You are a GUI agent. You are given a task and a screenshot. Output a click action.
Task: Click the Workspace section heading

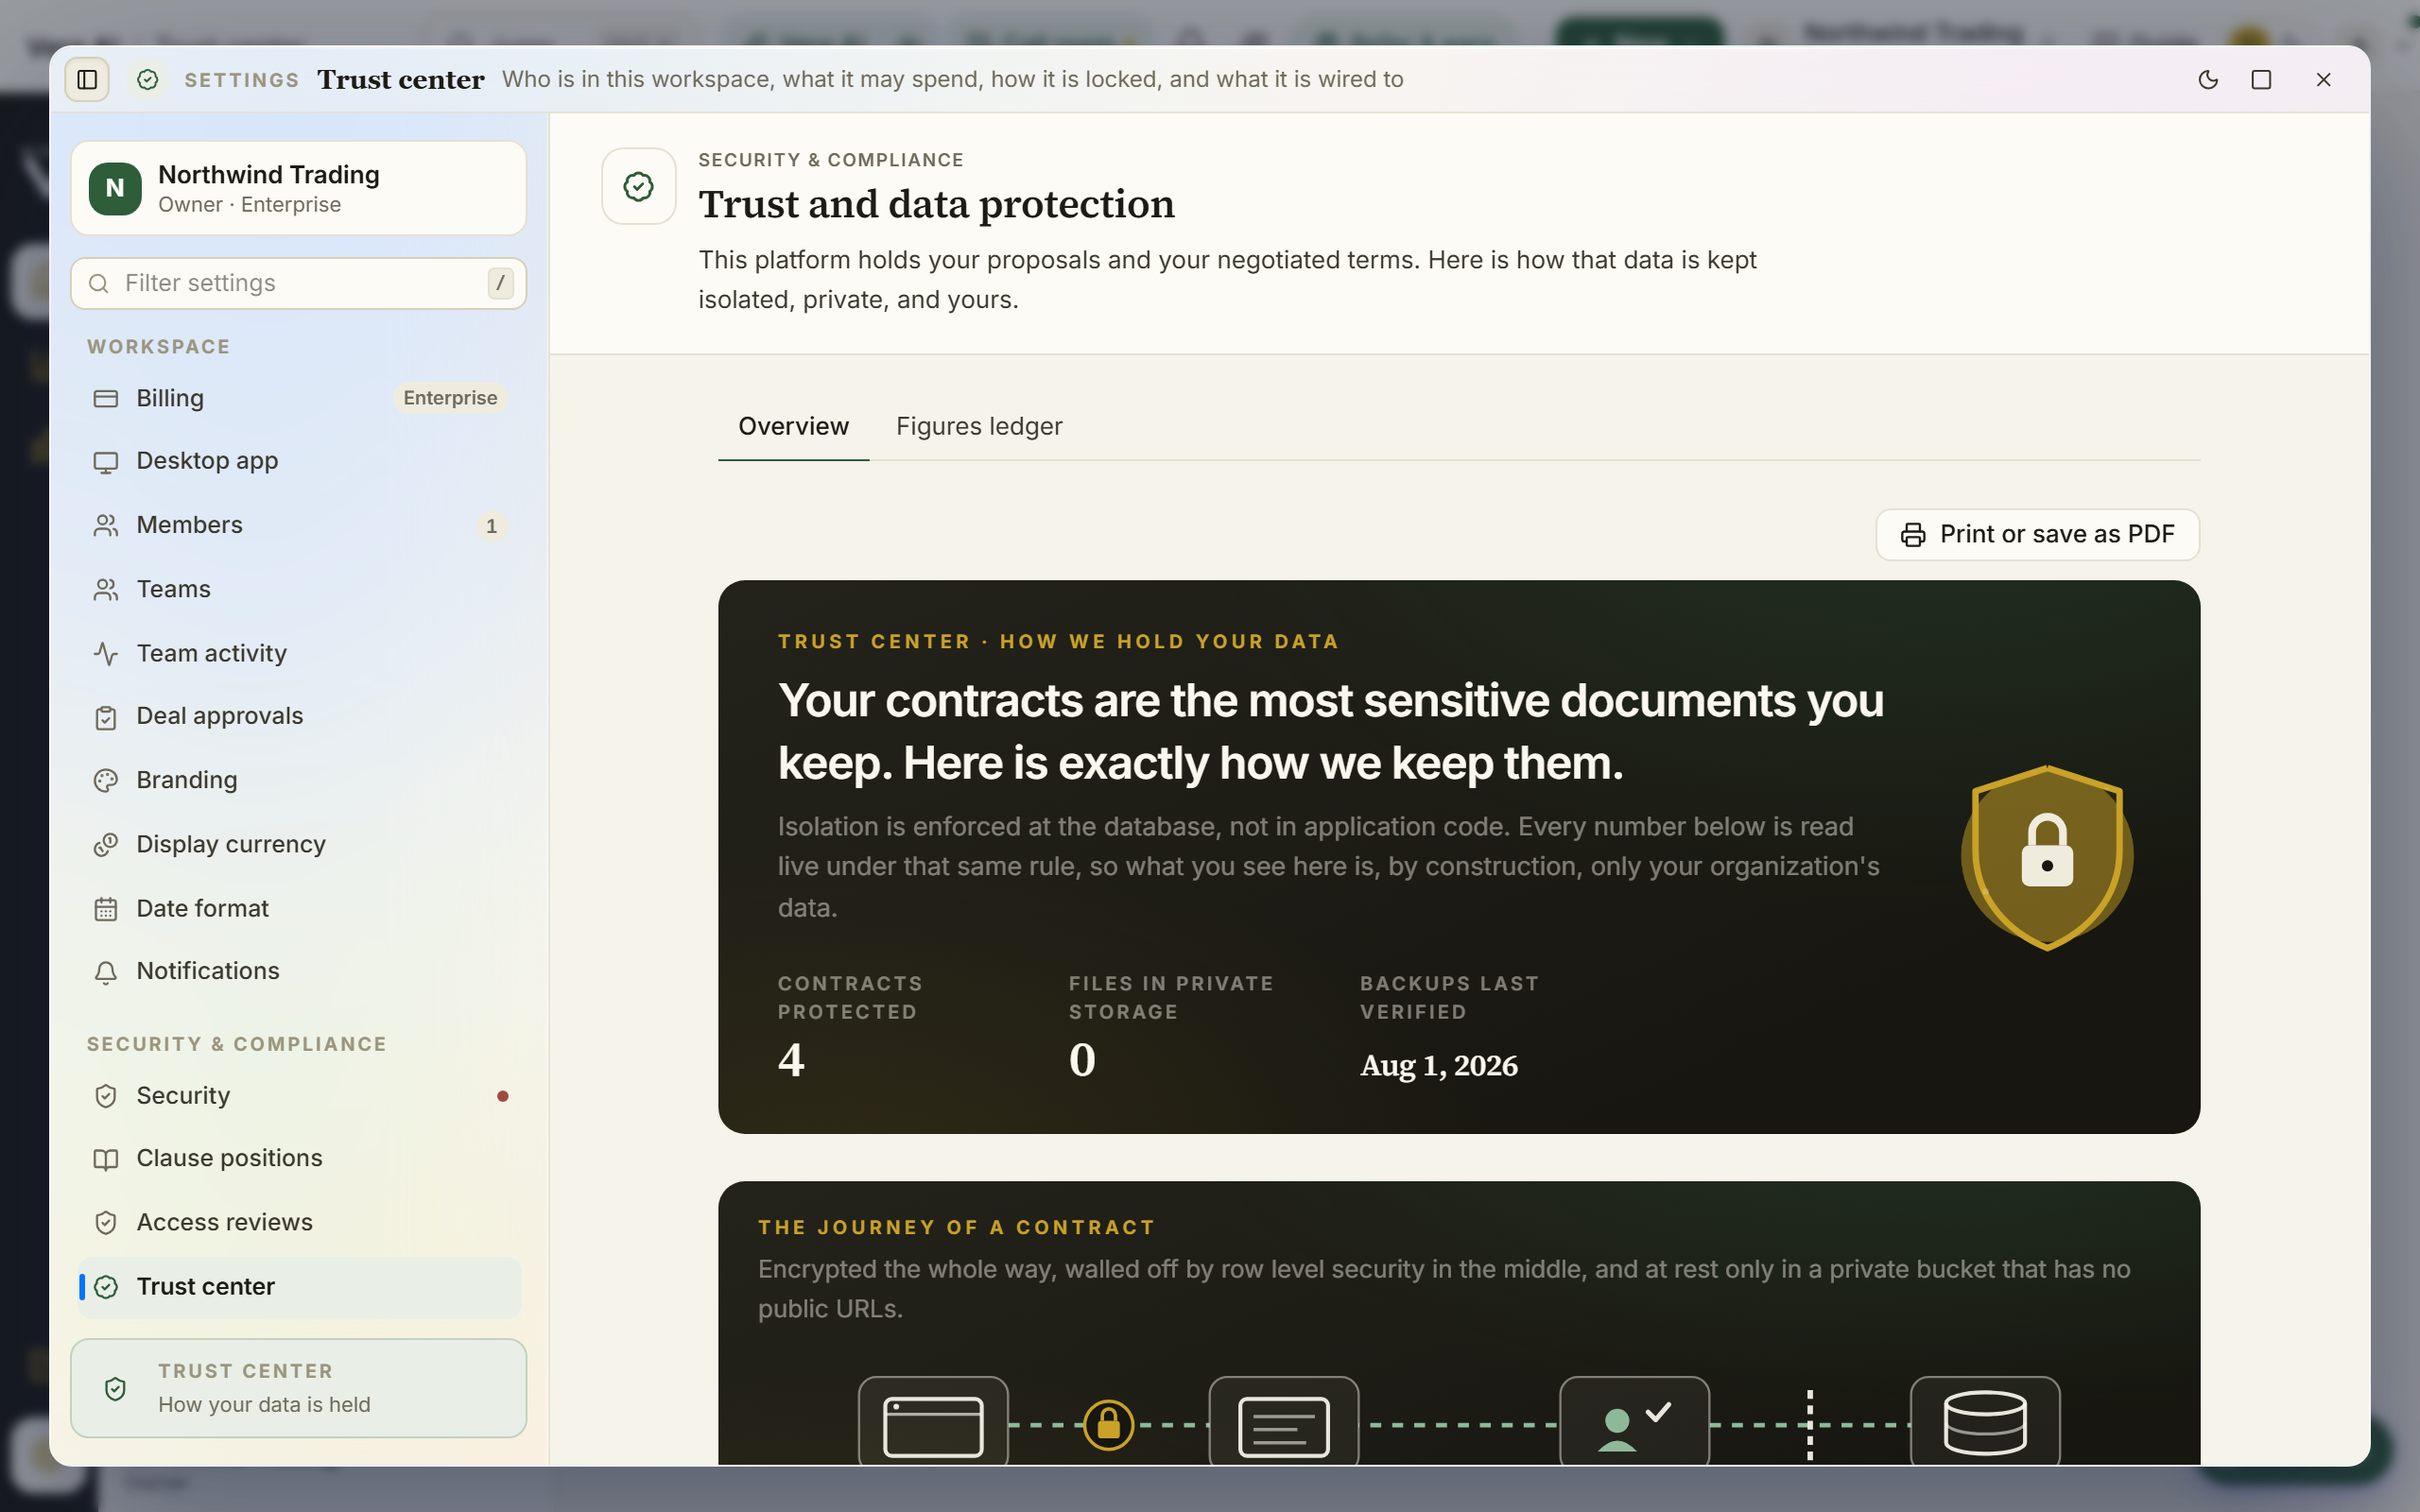point(159,347)
